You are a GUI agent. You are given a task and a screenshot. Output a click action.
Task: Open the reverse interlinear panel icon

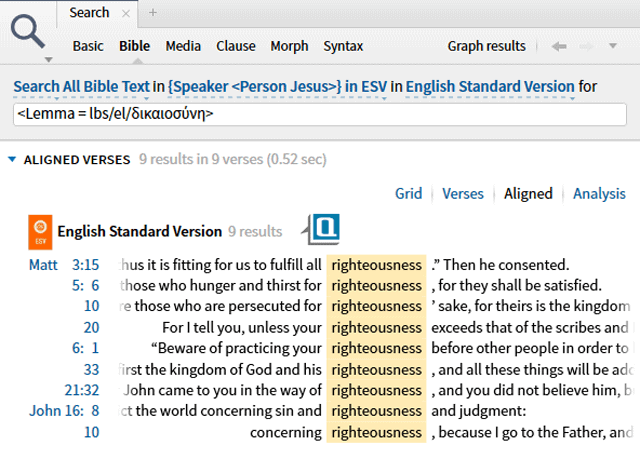click(324, 229)
